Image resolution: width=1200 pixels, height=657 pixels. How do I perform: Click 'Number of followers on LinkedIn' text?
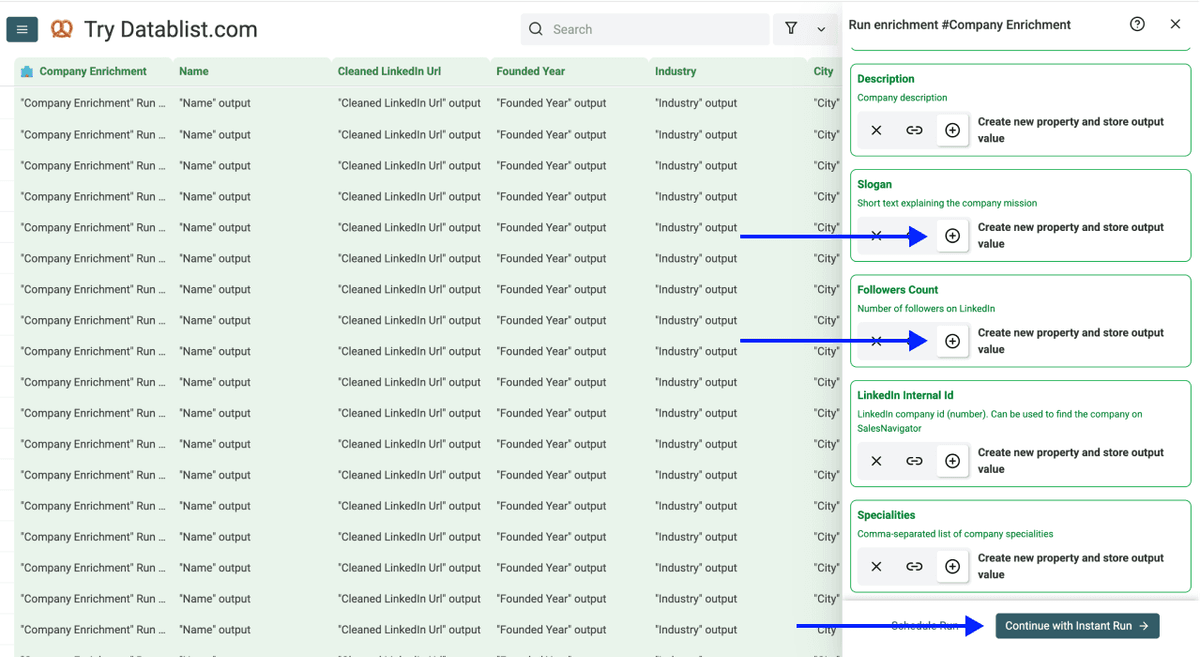[x=926, y=309]
